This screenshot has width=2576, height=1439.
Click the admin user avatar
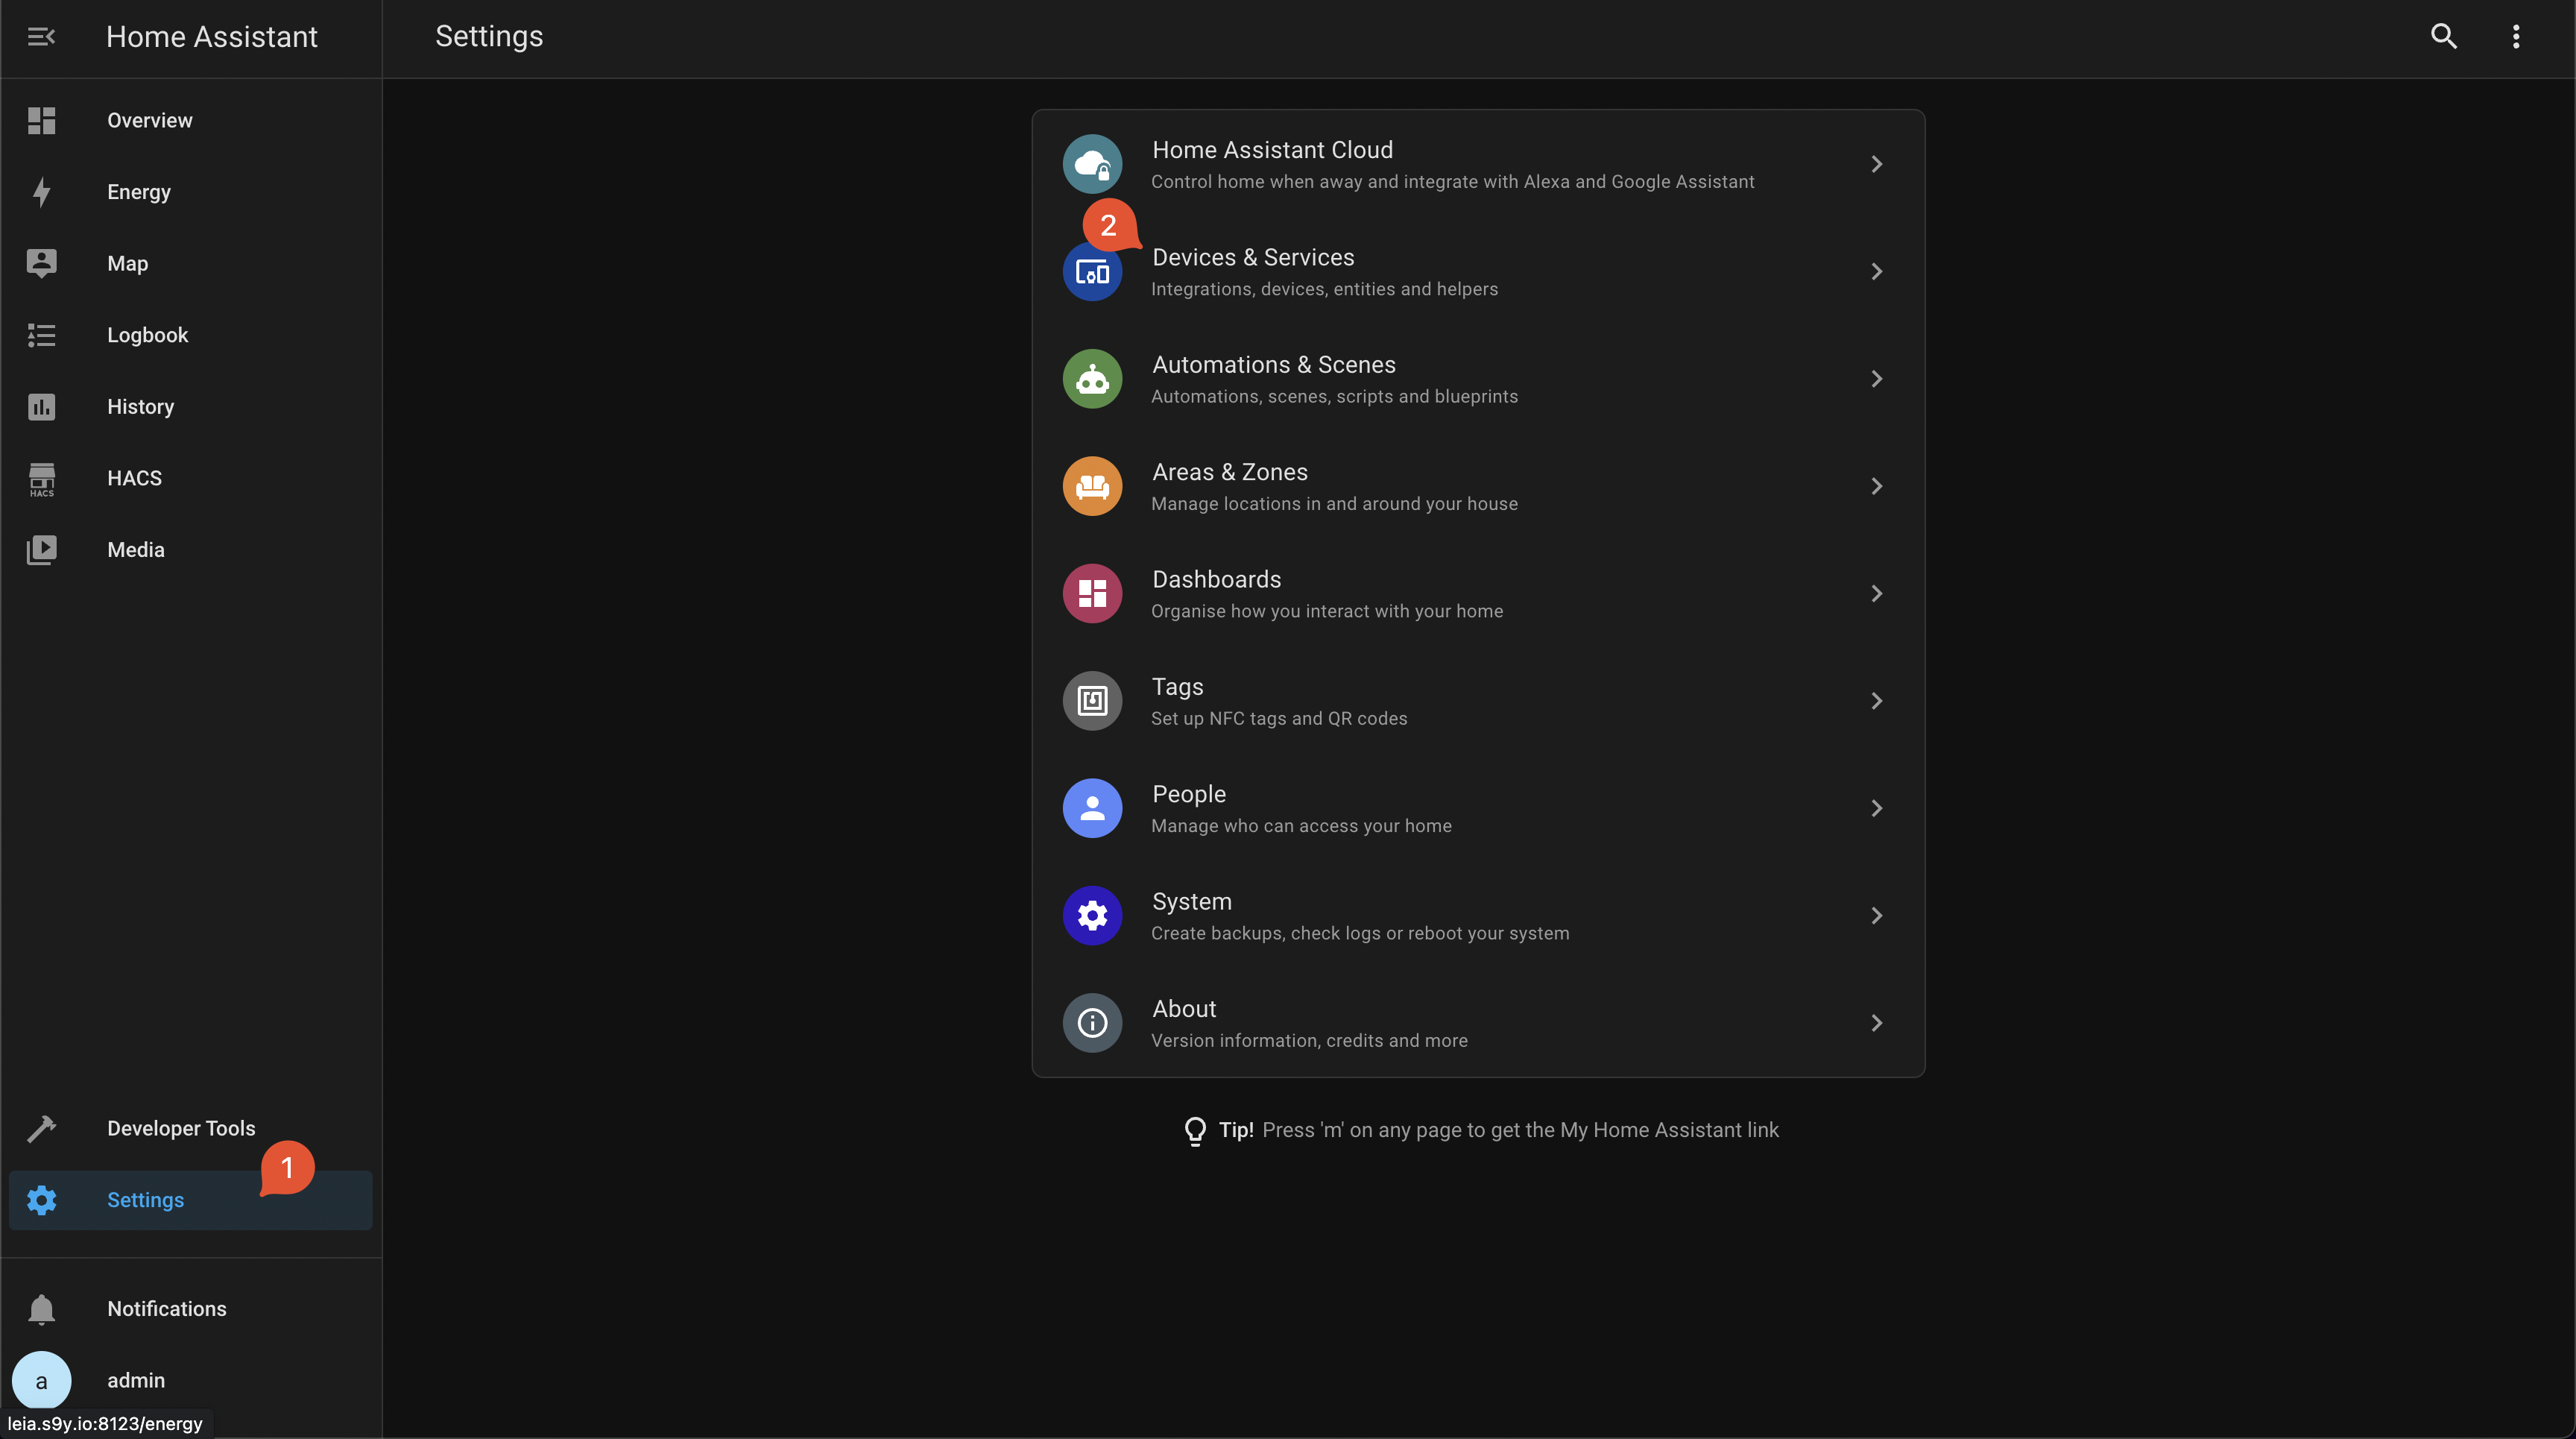coord(41,1381)
